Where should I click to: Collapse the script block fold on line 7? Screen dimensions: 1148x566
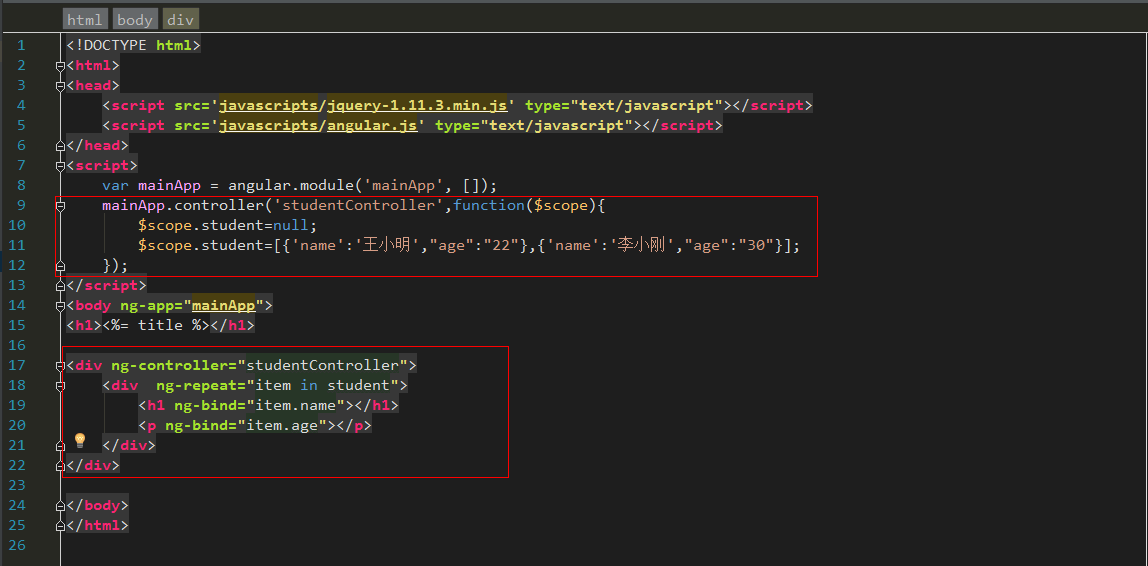click(x=61, y=165)
